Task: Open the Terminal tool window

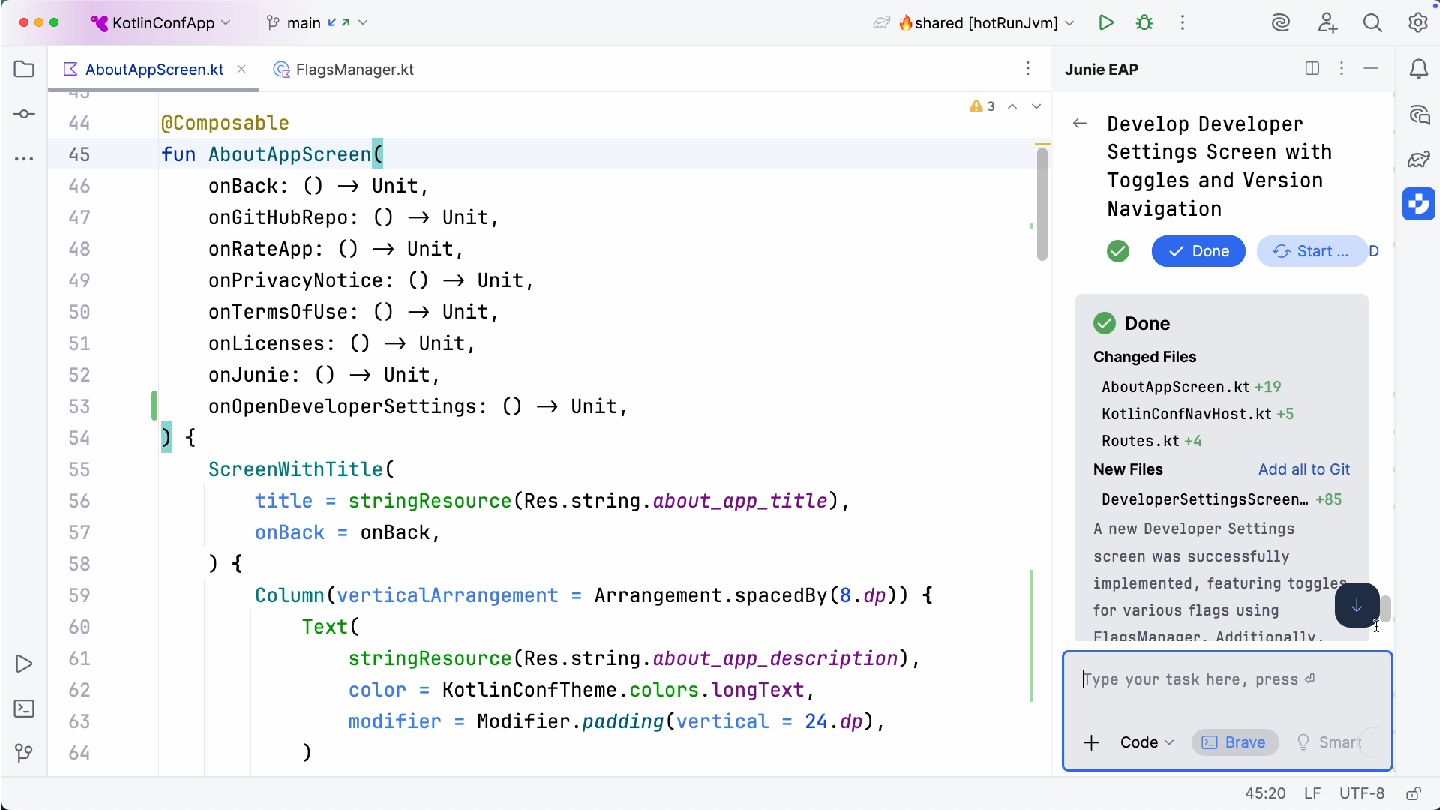Action: [x=23, y=709]
